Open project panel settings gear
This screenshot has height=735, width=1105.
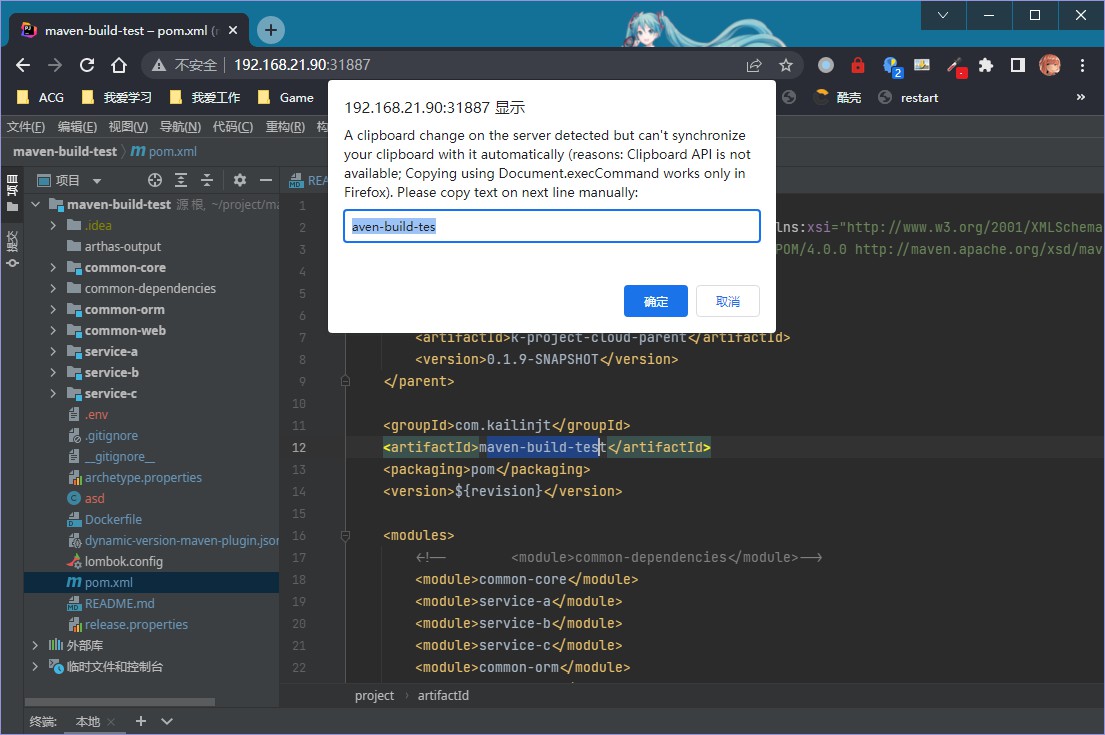(240, 181)
